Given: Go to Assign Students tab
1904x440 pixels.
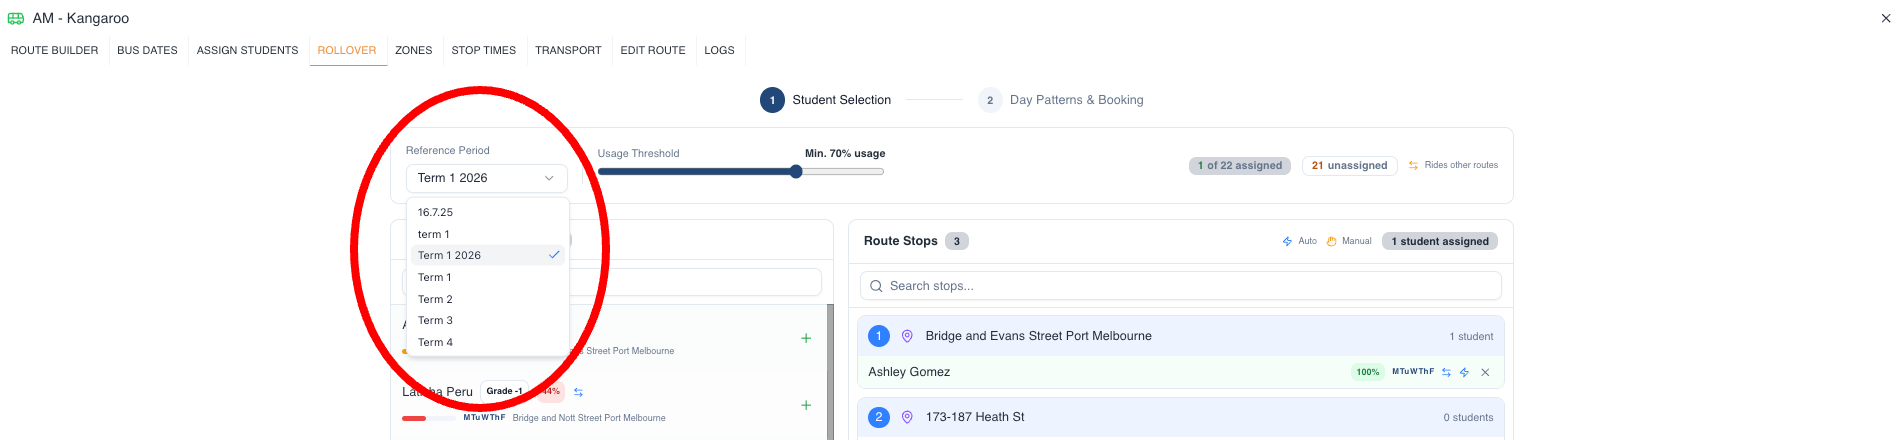Looking at the screenshot, I should pos(247,50).
